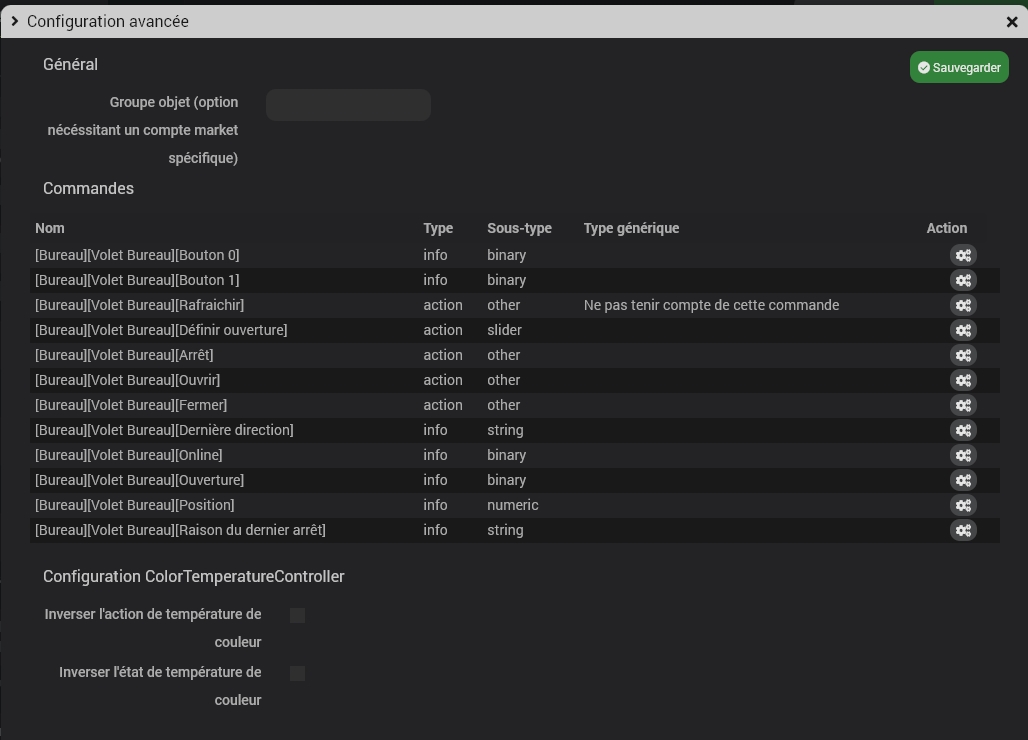Close the Configuration avancée dialog
The height and width of the screenshot is (740, 1028).
pos(1012,21)
